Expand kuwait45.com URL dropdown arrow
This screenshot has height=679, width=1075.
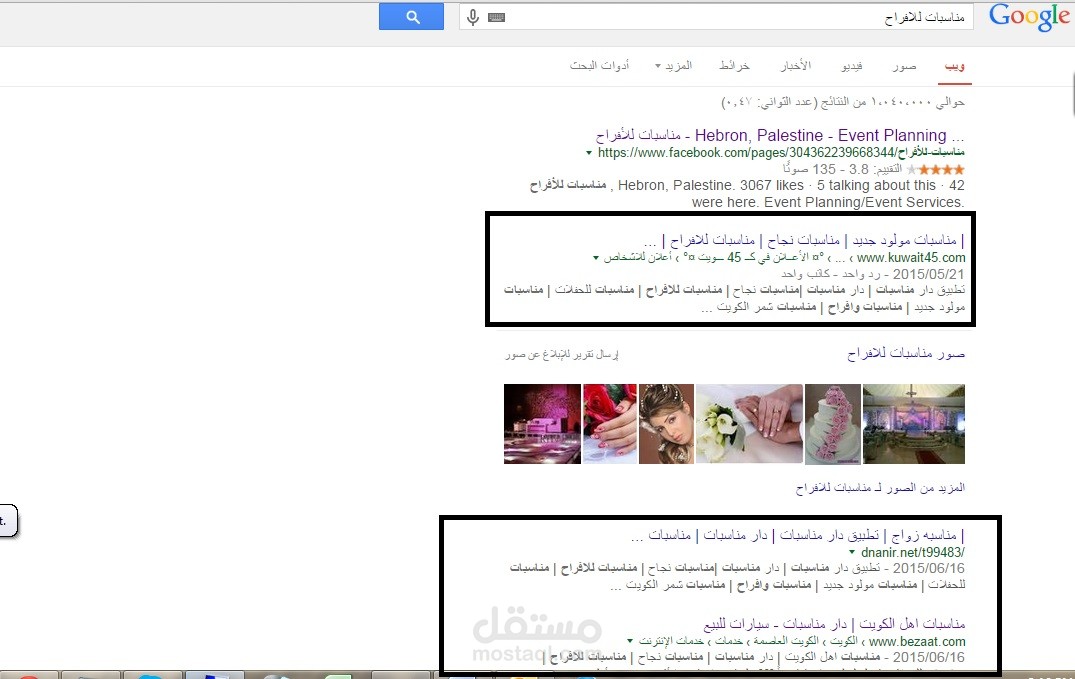596,258
